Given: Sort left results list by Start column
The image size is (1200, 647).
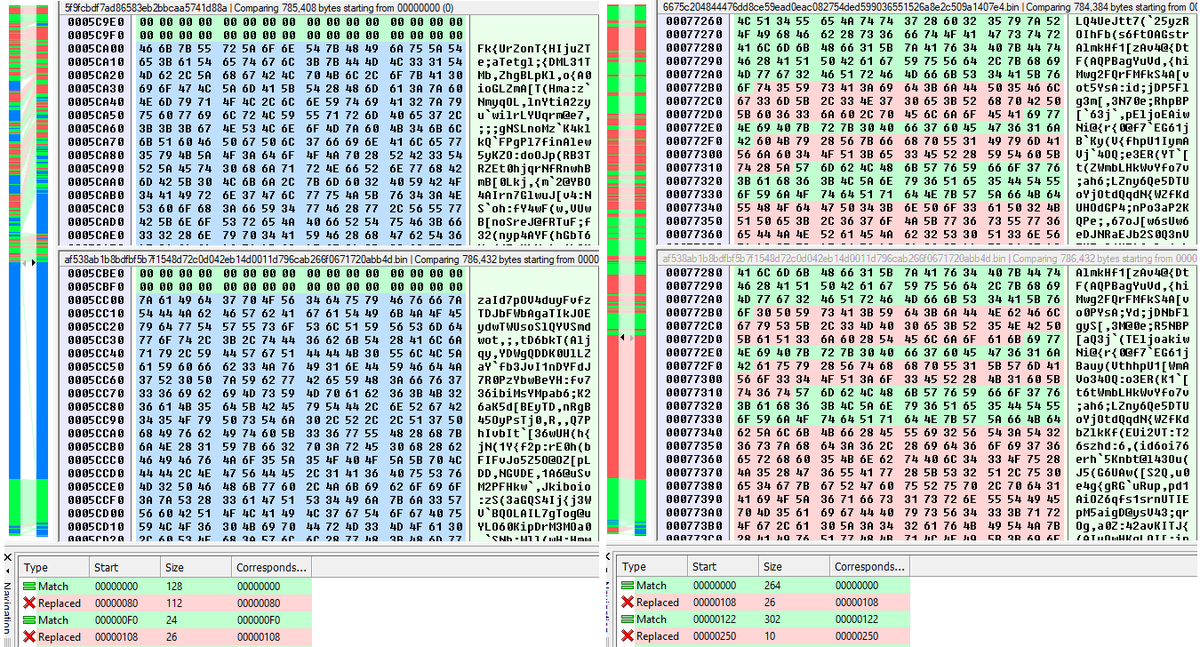Looking at the screenshot, I should [124, 566].
